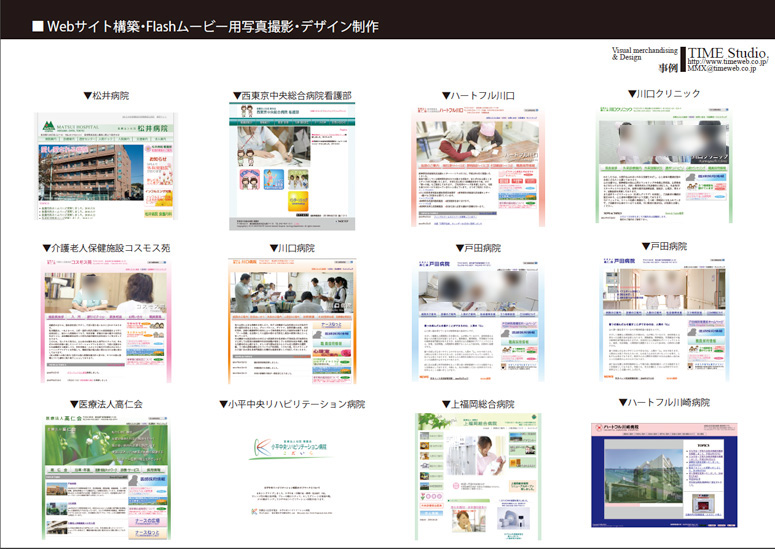
Task: Open the 上福岡総合病院 website thumbnail
Action: [478, 477]
